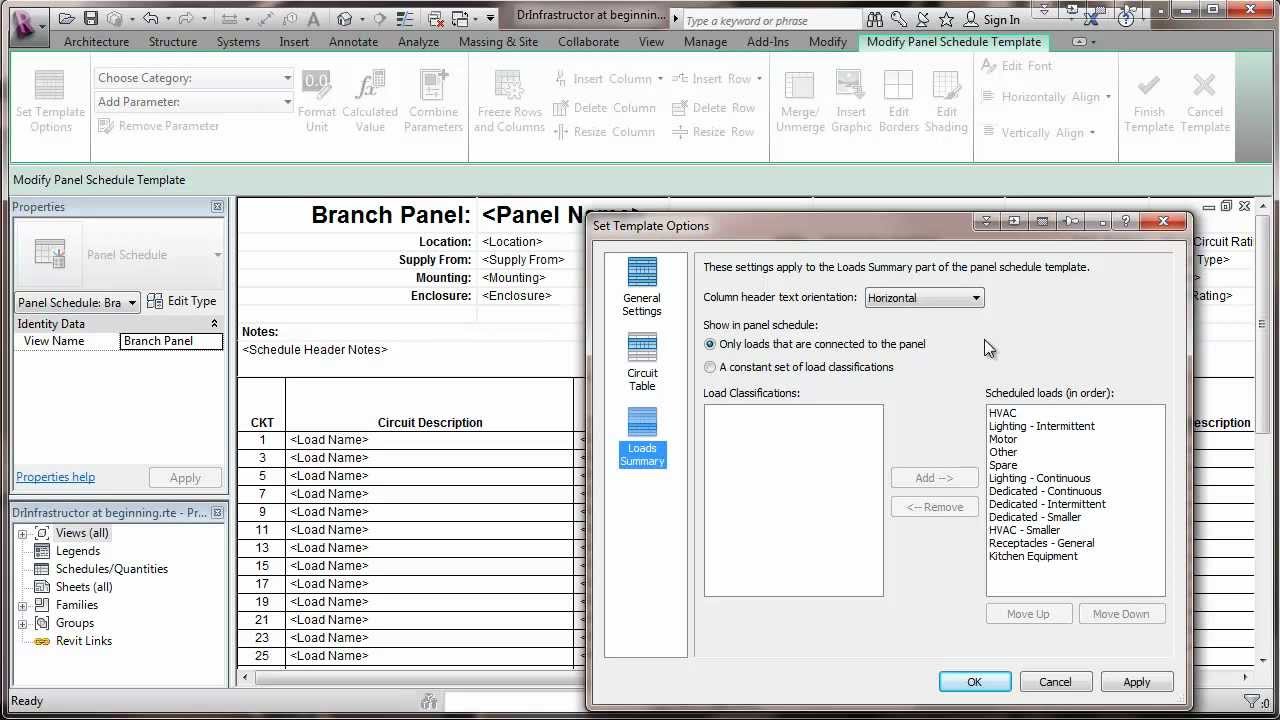Click Sign In

(1001, 19)
